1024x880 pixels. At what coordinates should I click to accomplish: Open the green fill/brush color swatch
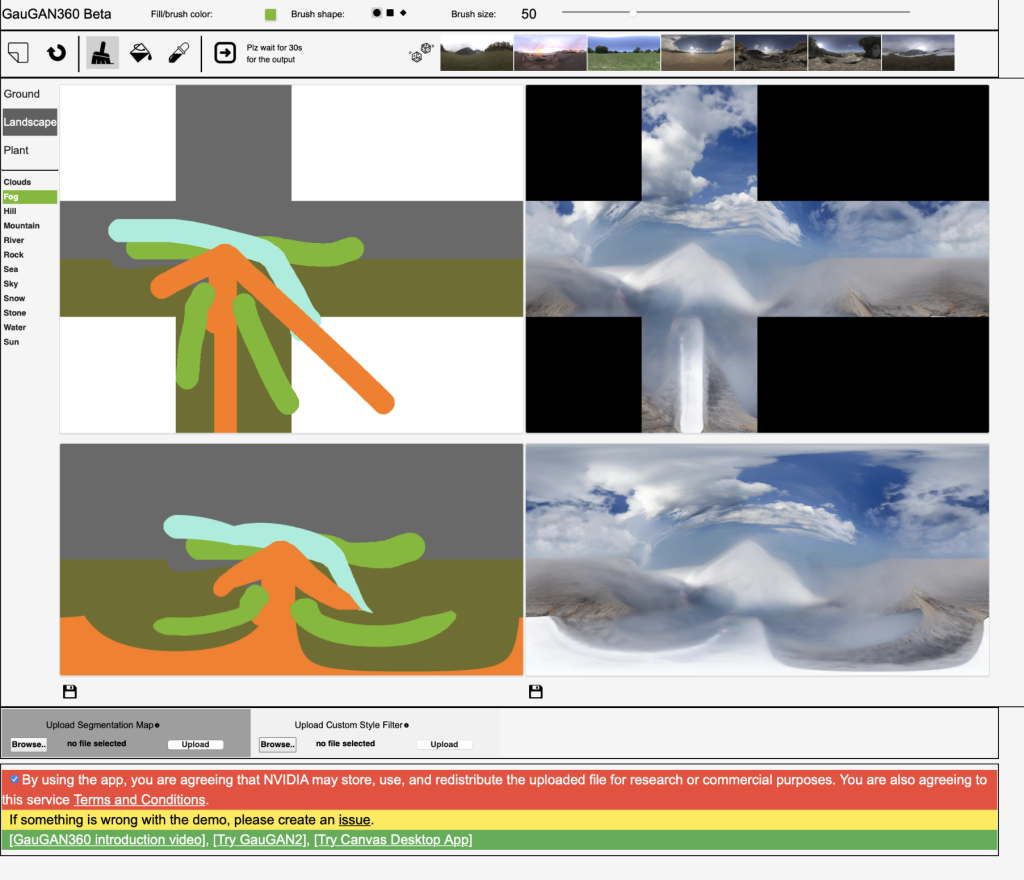click(x=270, y=14)
